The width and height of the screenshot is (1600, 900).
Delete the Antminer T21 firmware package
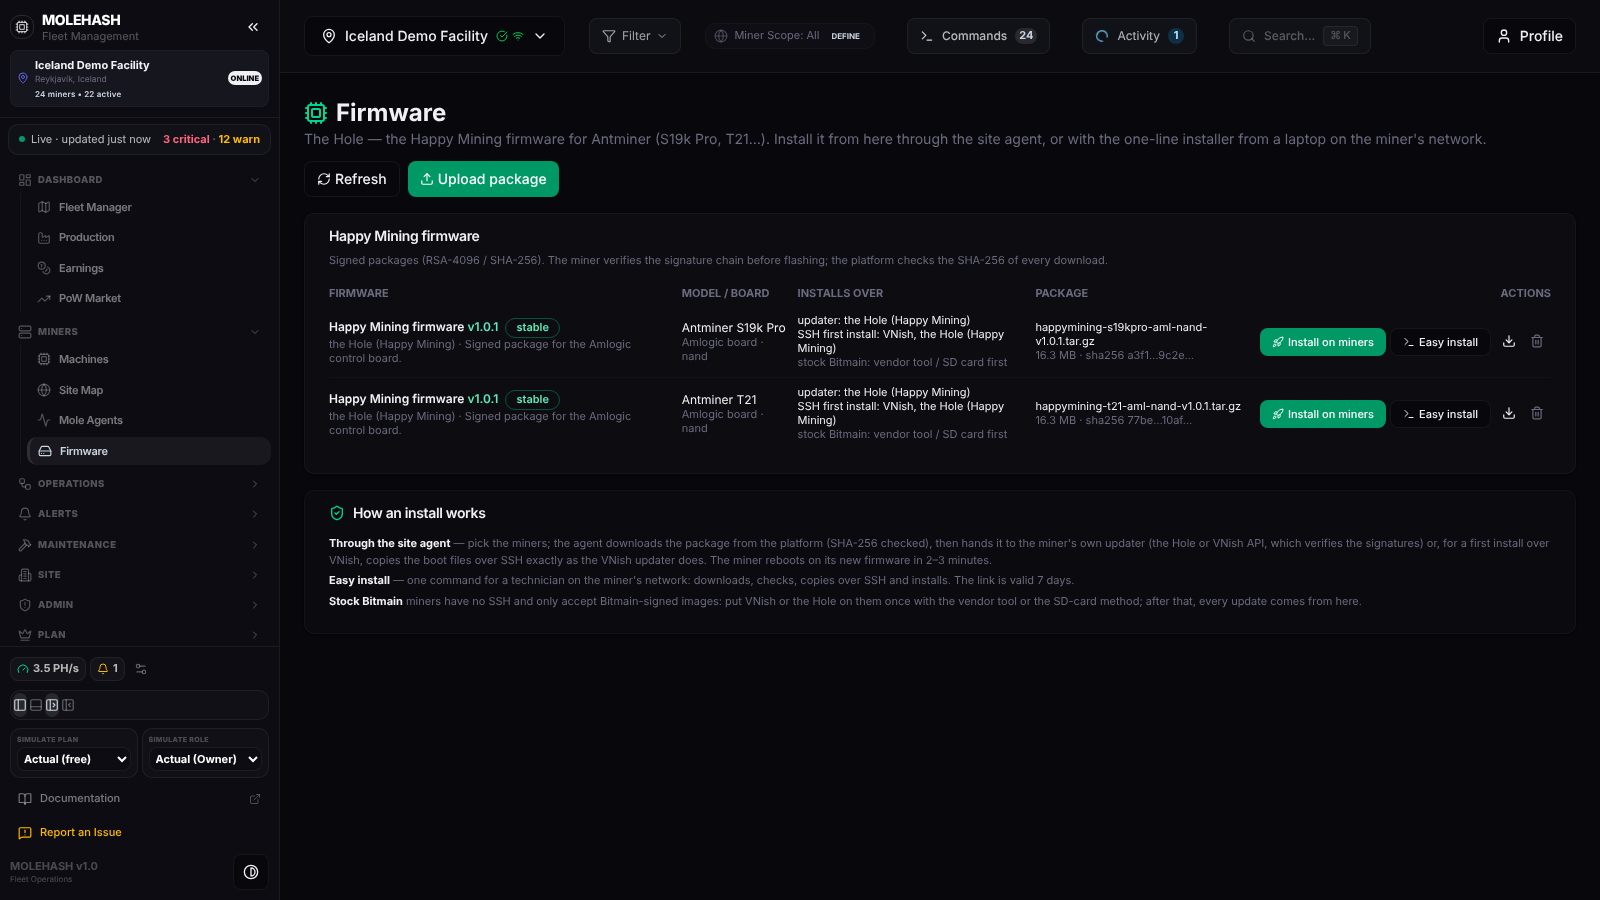pos(1537,414)
